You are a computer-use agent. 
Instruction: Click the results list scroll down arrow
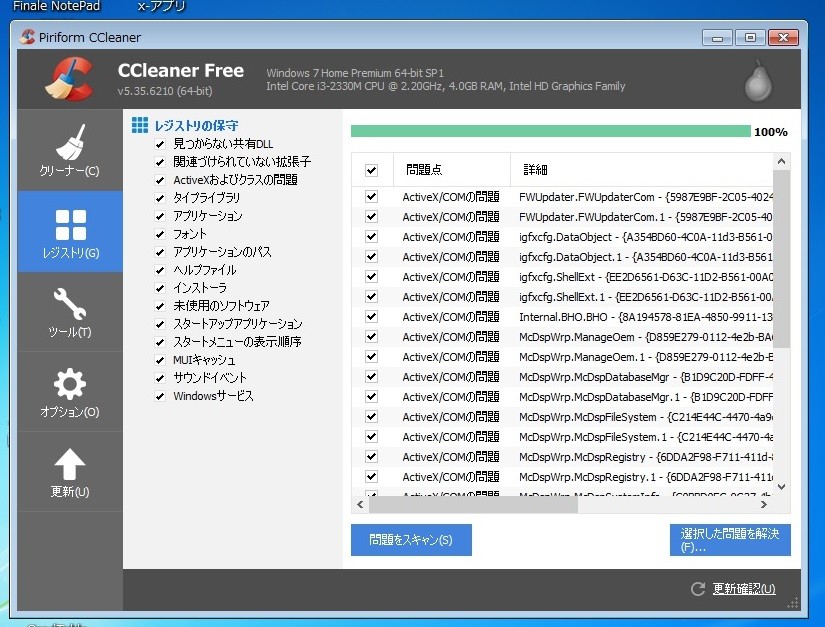pos(781,487)
